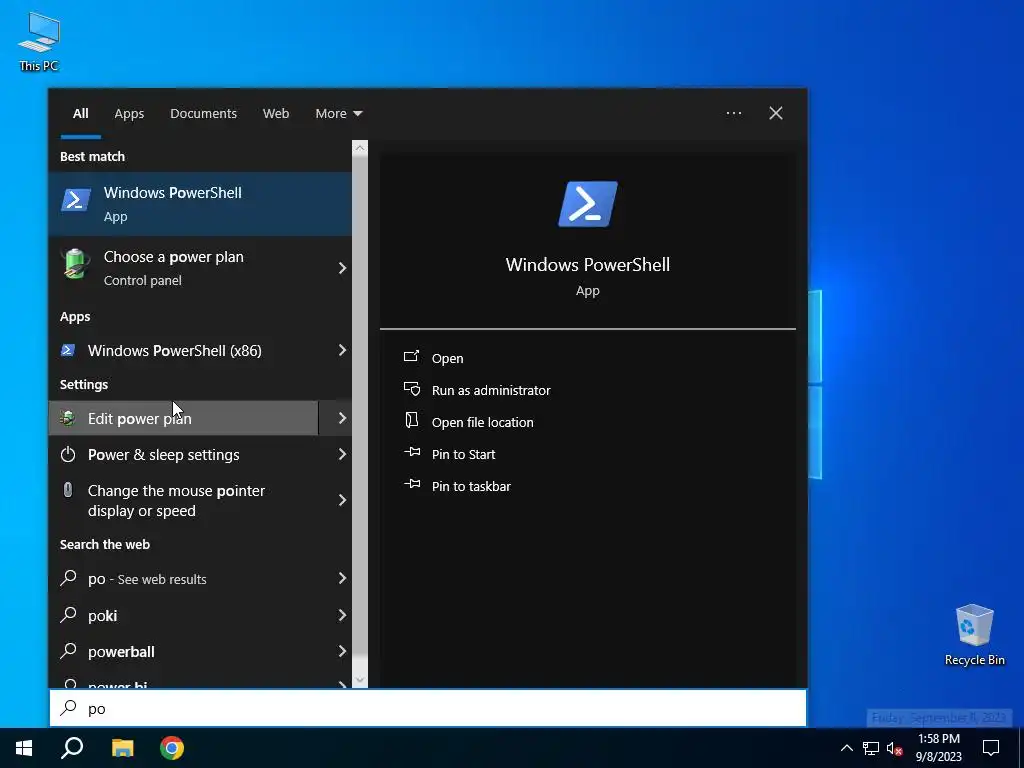Open the Action Center notifications icon
Image resolution: width=1024 pixels, height=768 pixels.
pyautogui.click(x=991, y=748)
